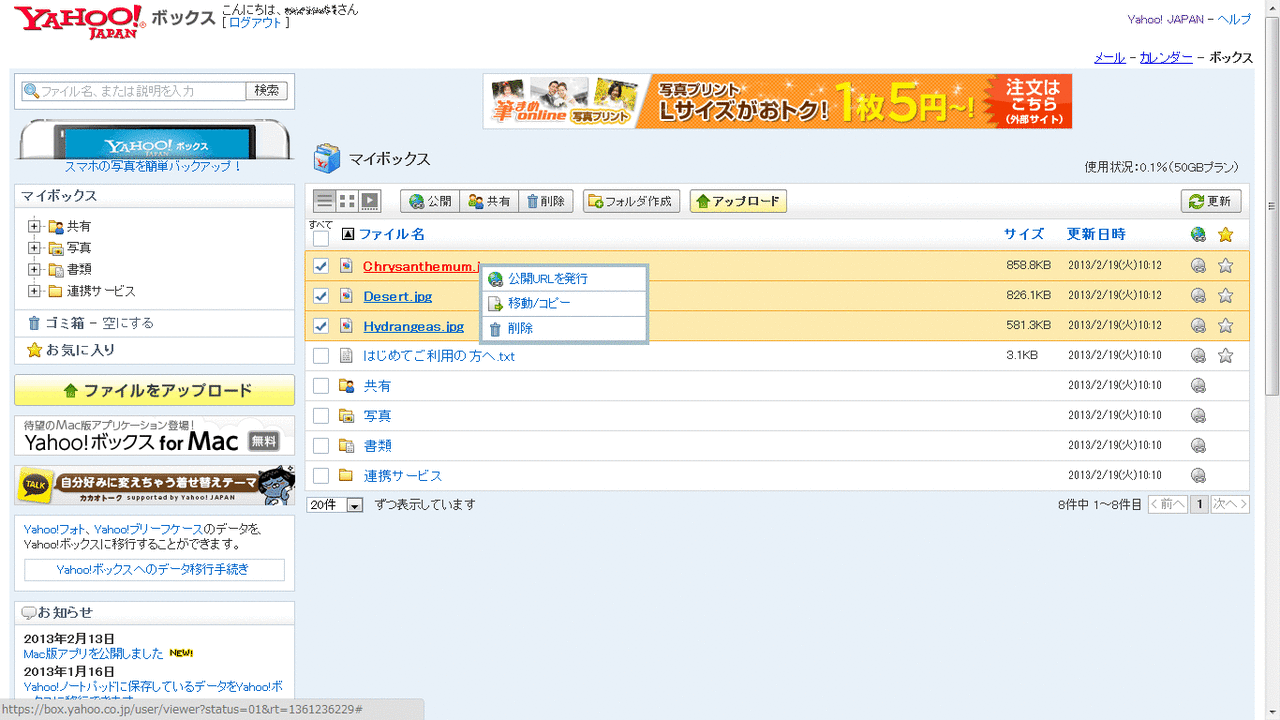Image resolution: width=1280 pixels, height=720 pixels.
Task: Star Desert.jpg as favorite
Action: click(x=1226, y=296)
